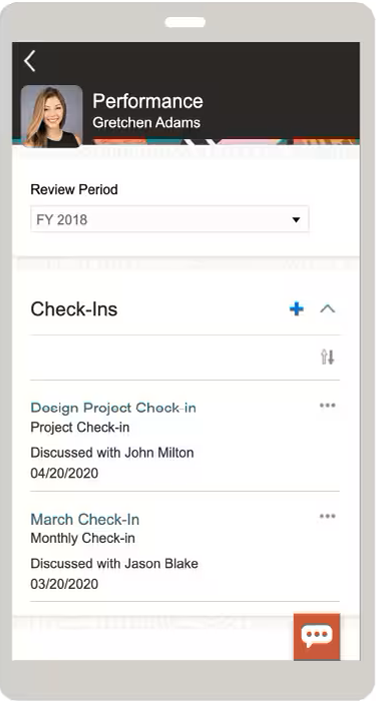Open the March Check-In link

85,519
